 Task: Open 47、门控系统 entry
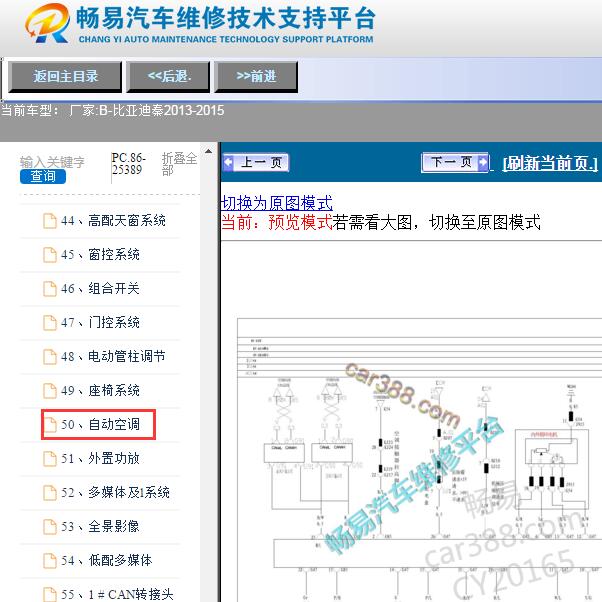click(x=100, y=322)
